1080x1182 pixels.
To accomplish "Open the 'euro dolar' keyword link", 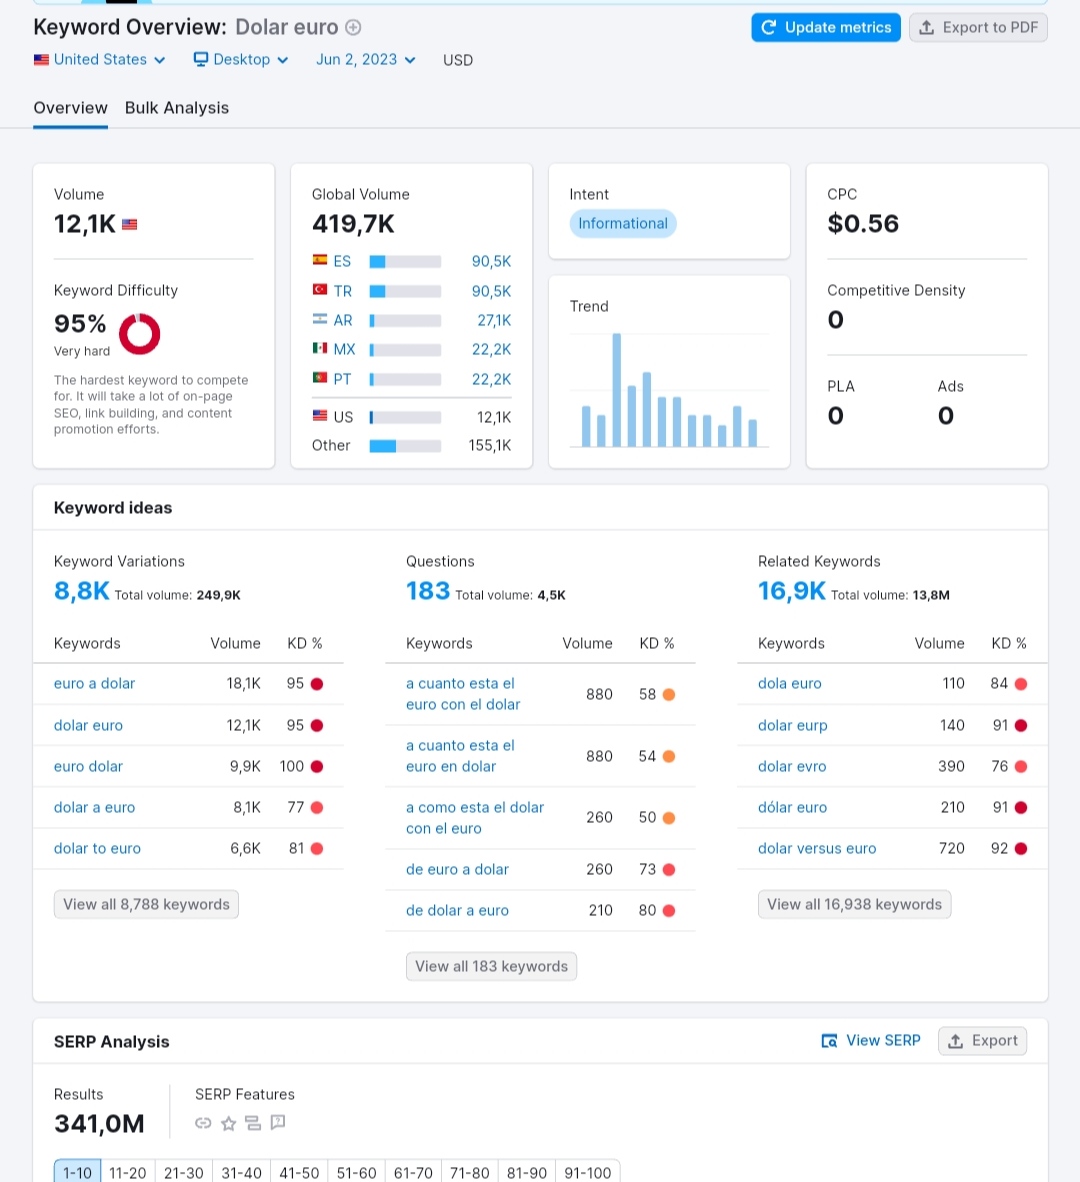I will point(88,766).
